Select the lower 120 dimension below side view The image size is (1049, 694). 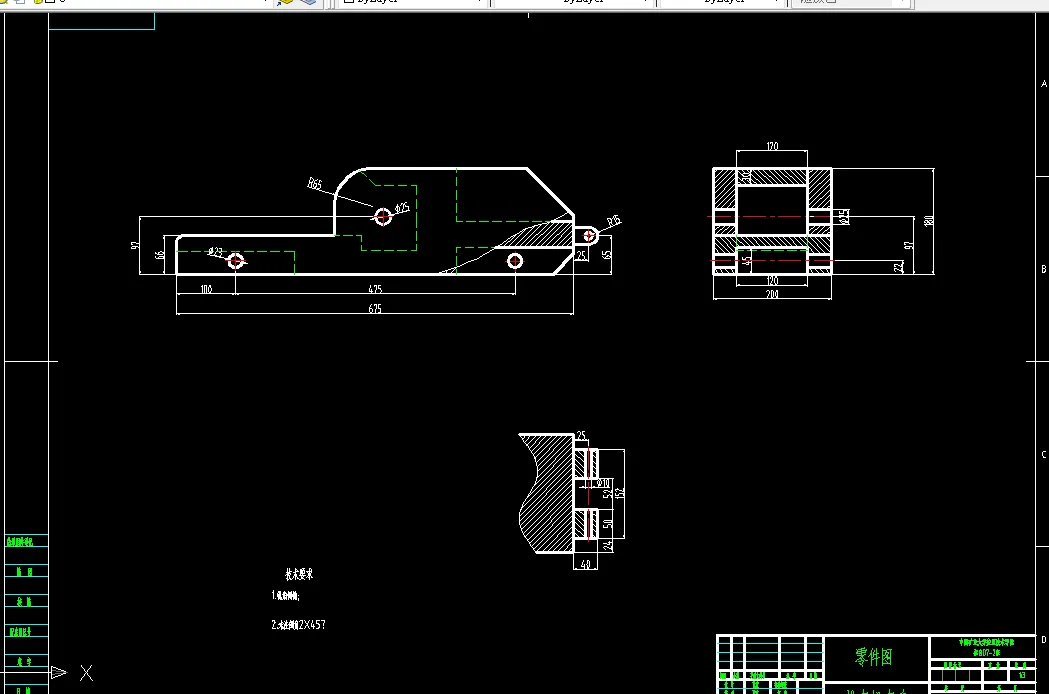(772, 280)
